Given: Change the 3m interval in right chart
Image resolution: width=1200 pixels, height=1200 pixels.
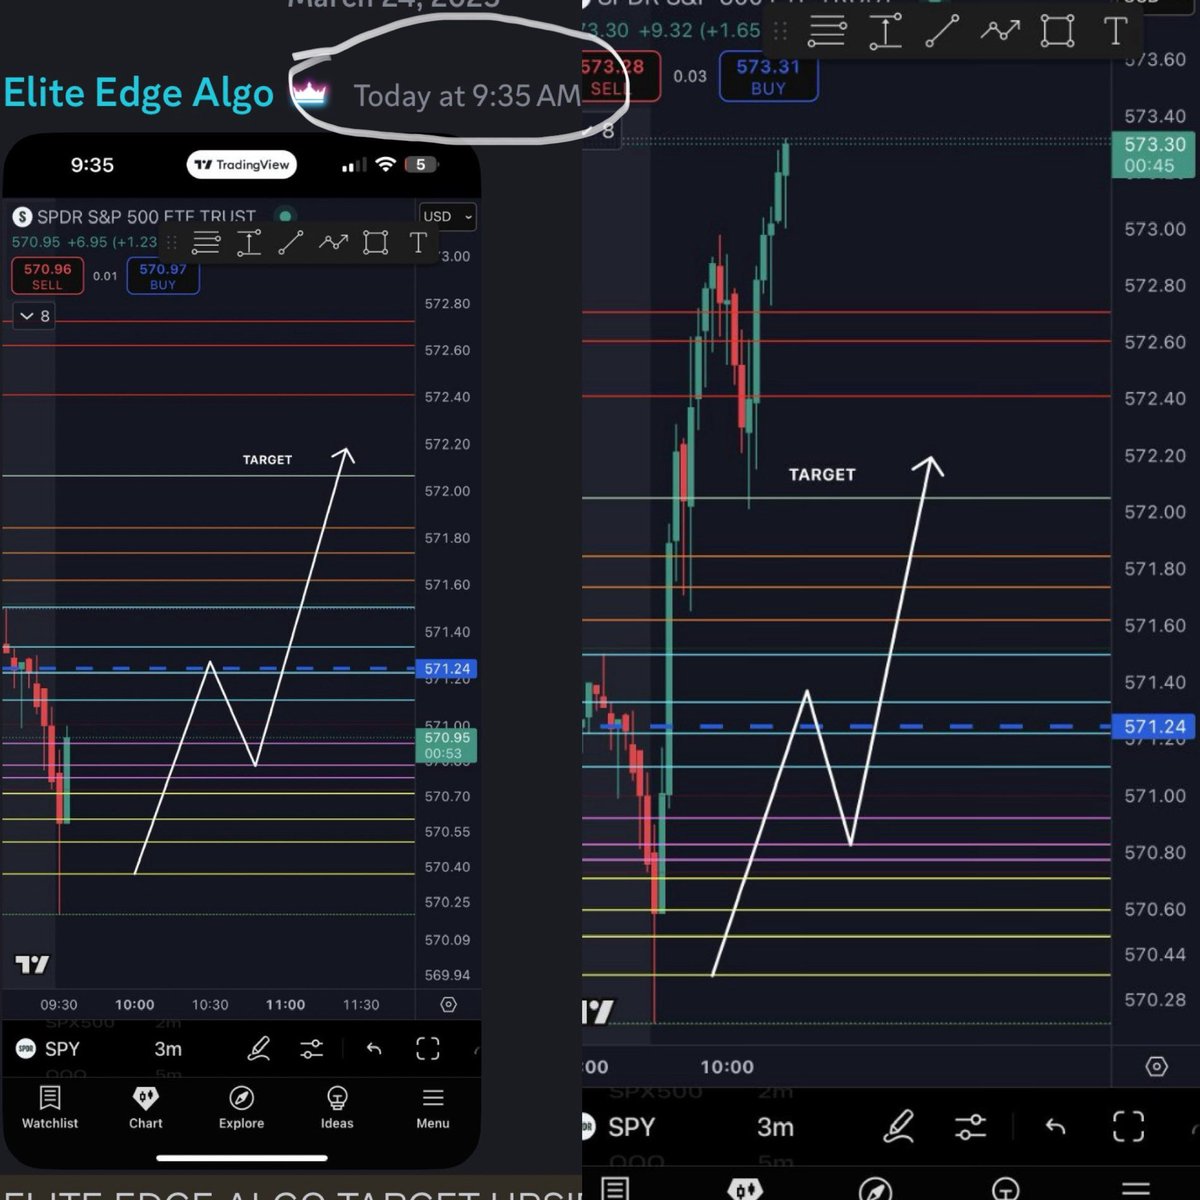Looking at the screenshot, I should coord(775,1127).
